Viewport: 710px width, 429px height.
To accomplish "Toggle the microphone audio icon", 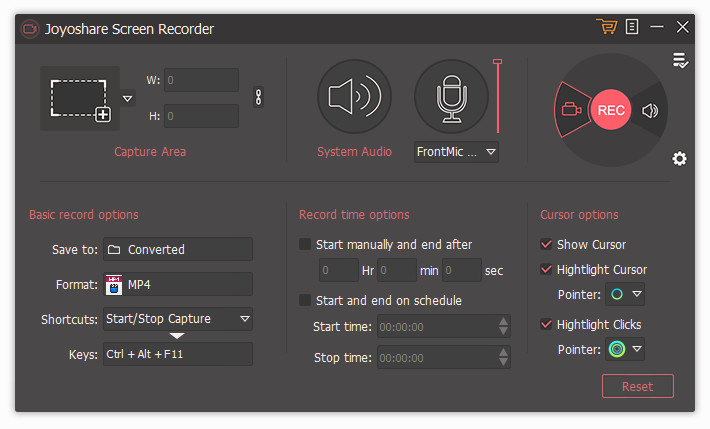I will [x=451, y=96].
